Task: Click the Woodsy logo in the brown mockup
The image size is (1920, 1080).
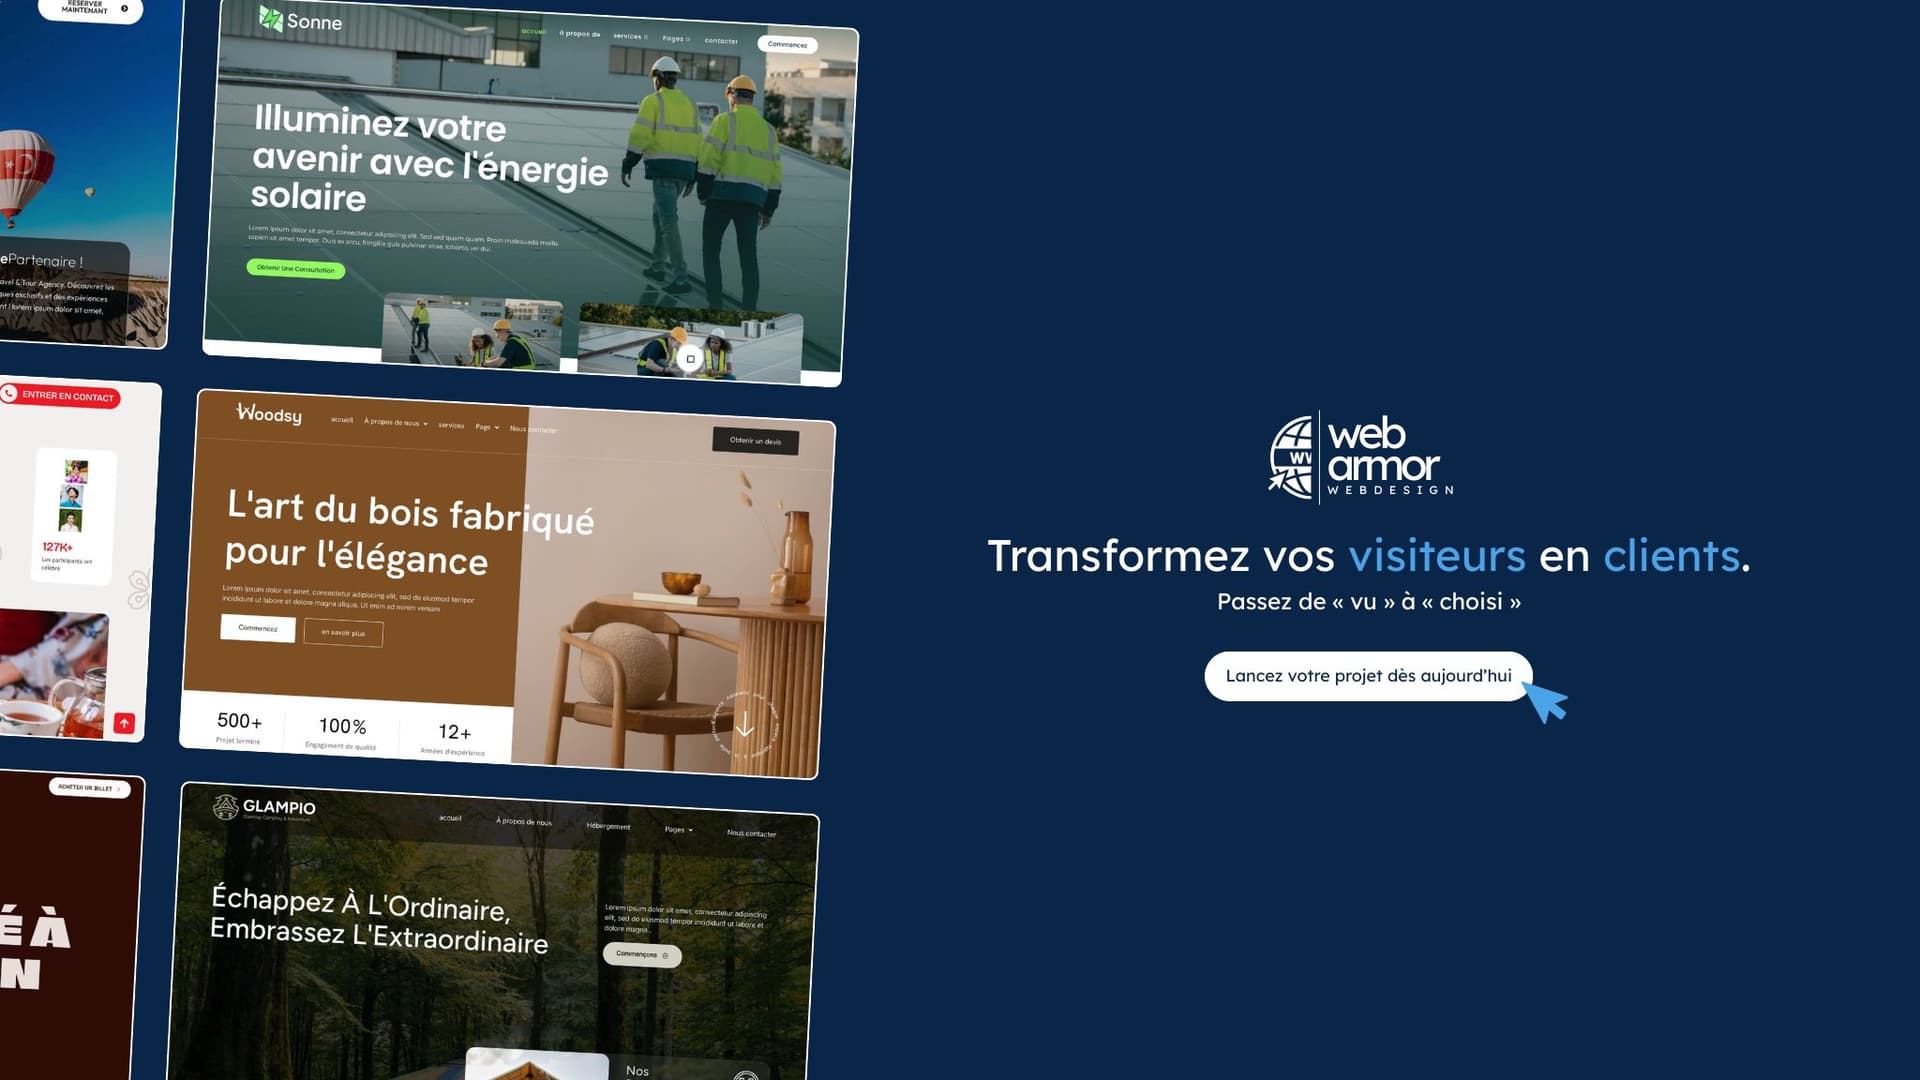Action: pos(269,413)
